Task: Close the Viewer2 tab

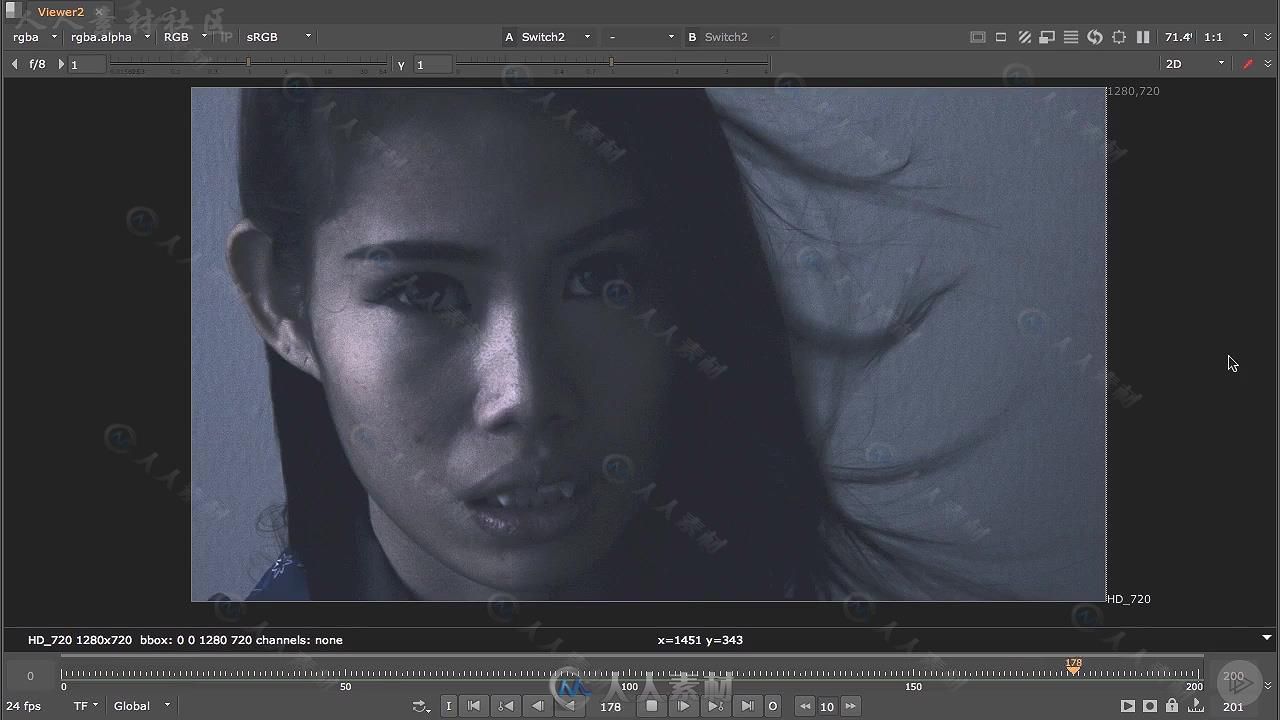Action: [x=99, y=12]
